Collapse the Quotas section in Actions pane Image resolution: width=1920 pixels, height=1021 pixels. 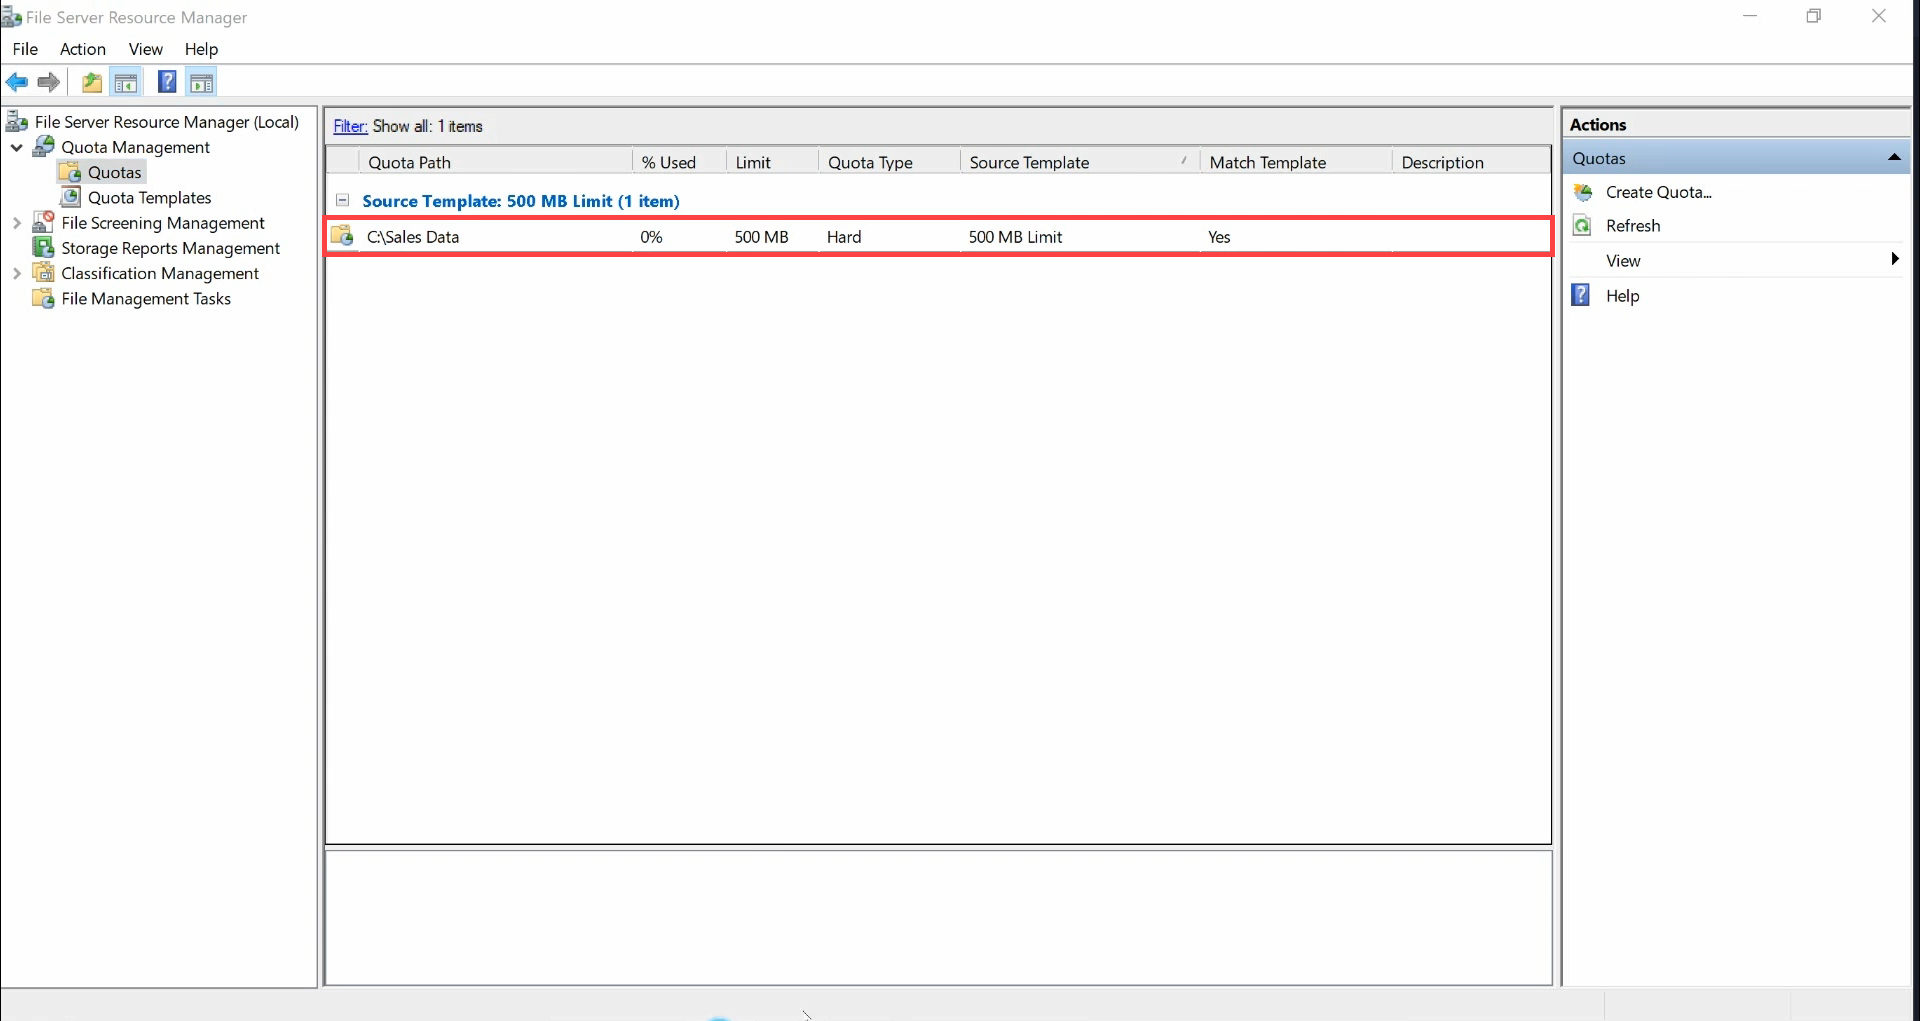click(1894, 157)
